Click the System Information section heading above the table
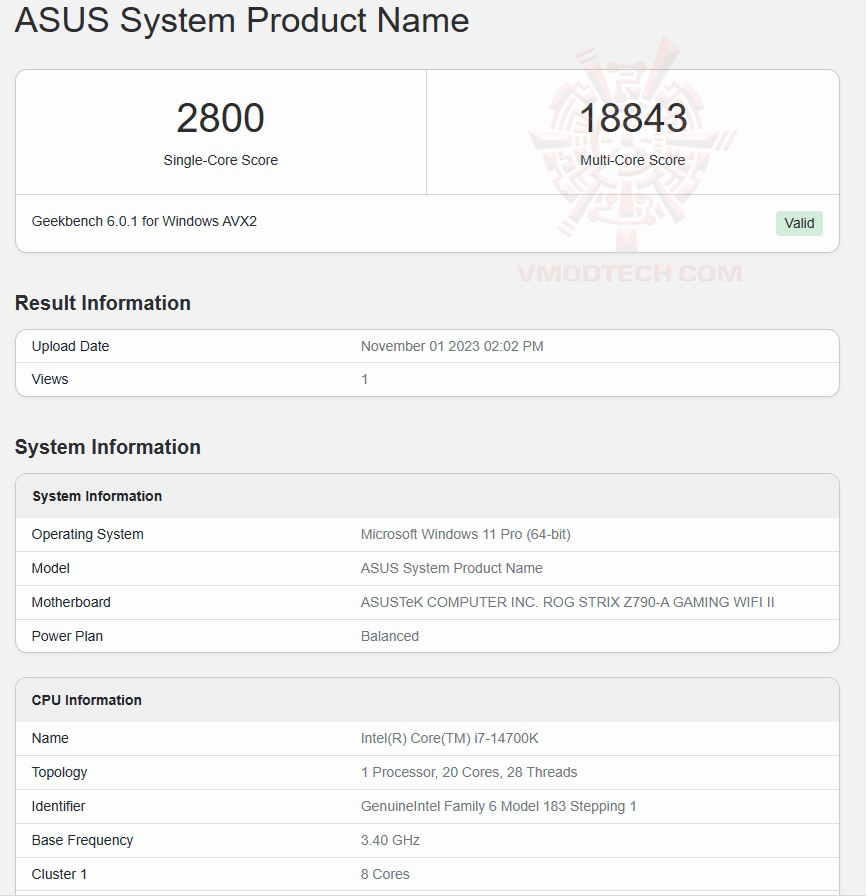Viewport: 867px width, 896px height. (x=108, y=447)
